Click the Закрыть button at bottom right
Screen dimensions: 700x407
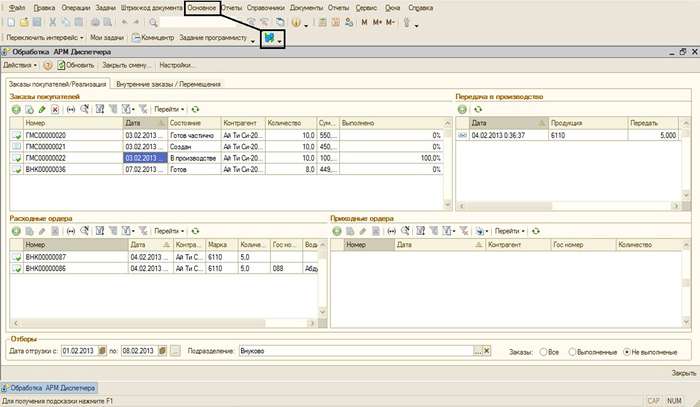click(683, 373)
